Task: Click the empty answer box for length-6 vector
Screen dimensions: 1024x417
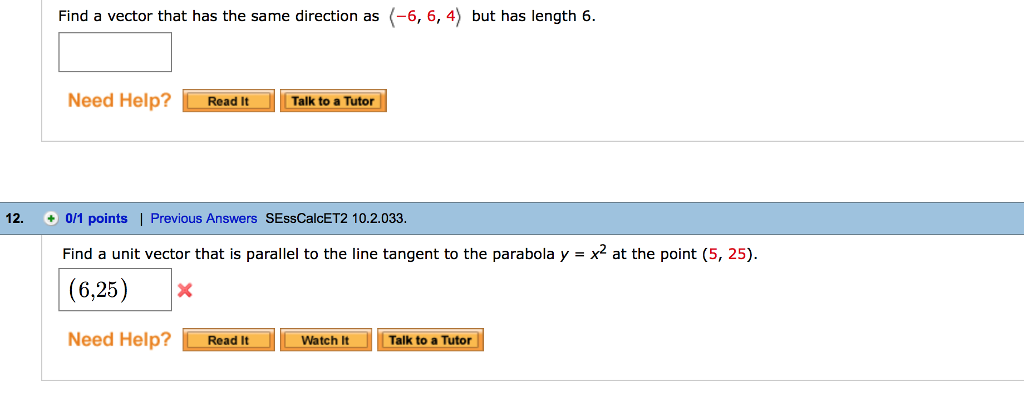Action: pyautogui.click(x=115, y=52)
